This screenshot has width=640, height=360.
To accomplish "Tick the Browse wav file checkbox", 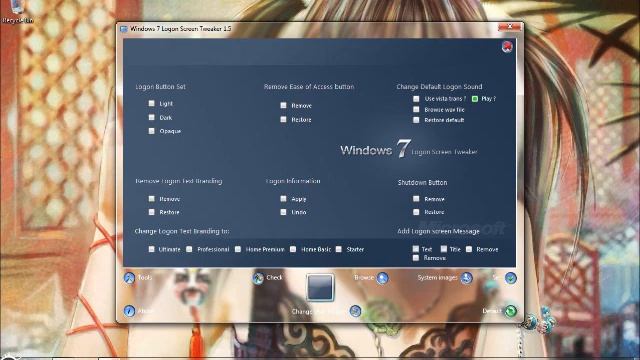I will (416, 109).
